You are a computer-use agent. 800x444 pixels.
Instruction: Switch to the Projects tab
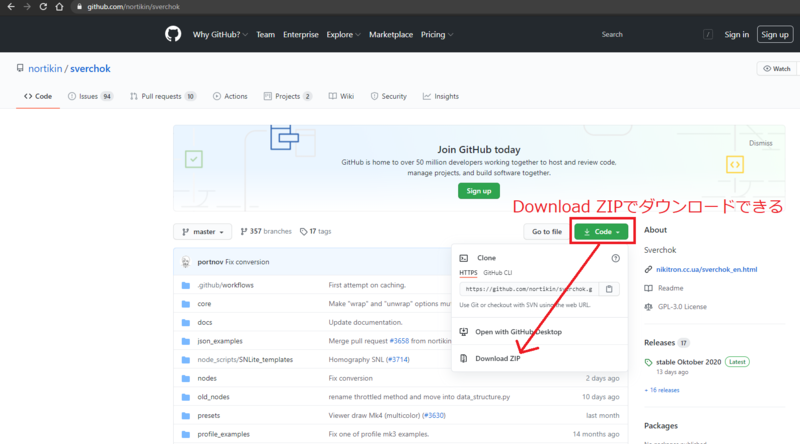[x=288, y=96]
